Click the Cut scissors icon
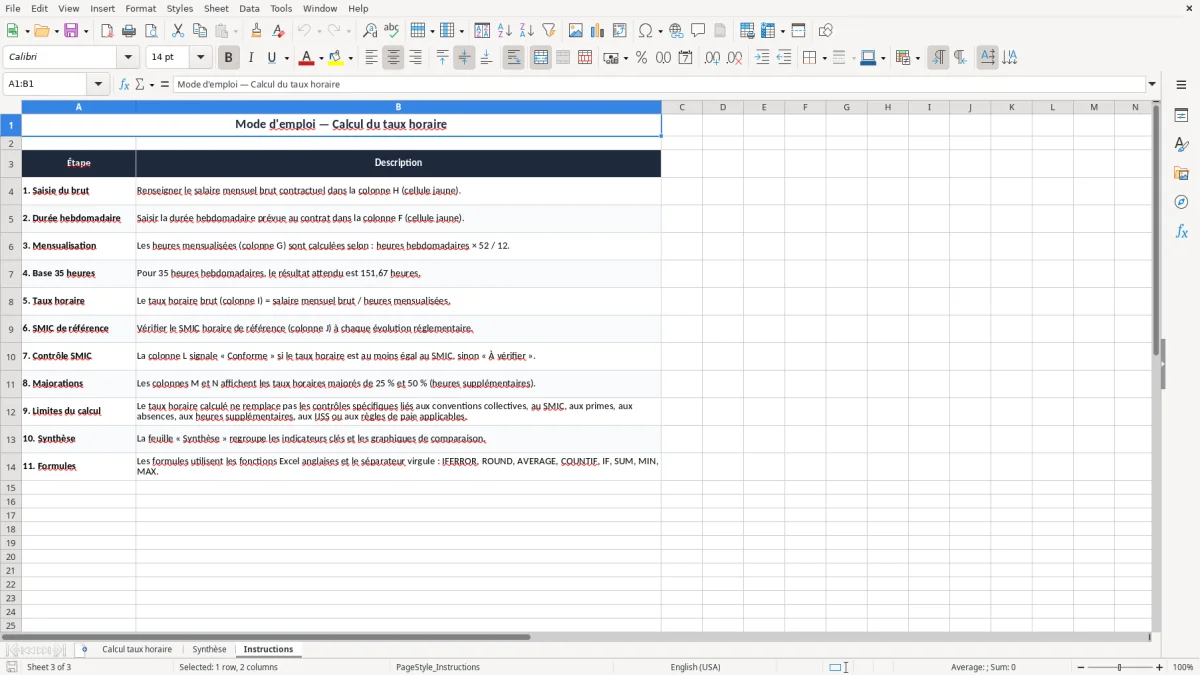This screenshot has height=675, width=1200. [x=178, y=31]
